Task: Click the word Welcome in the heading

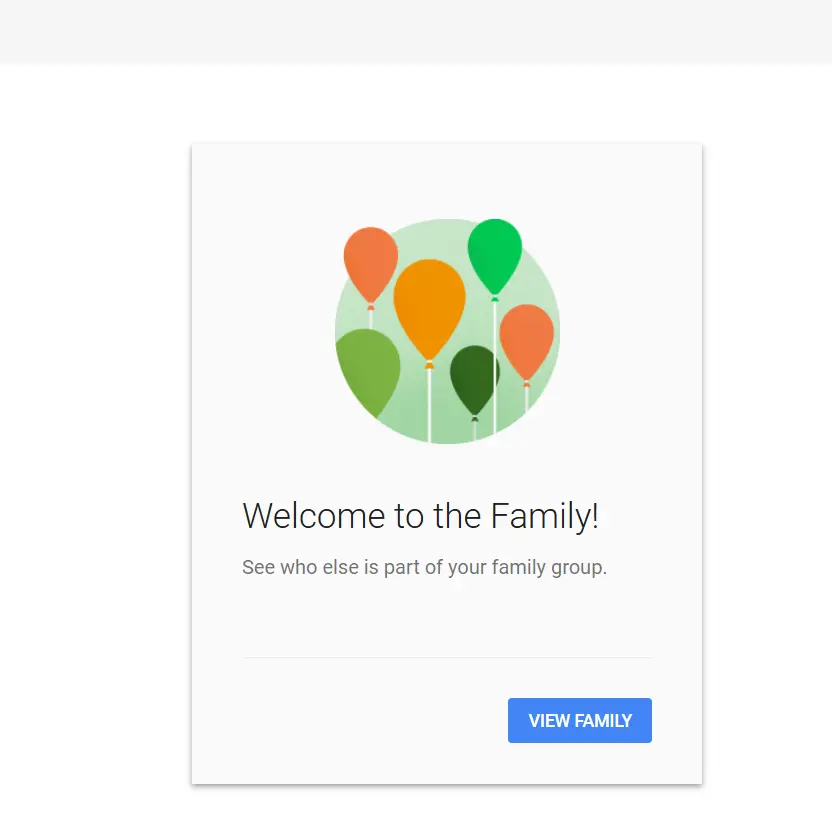Action: click(314, 515)
